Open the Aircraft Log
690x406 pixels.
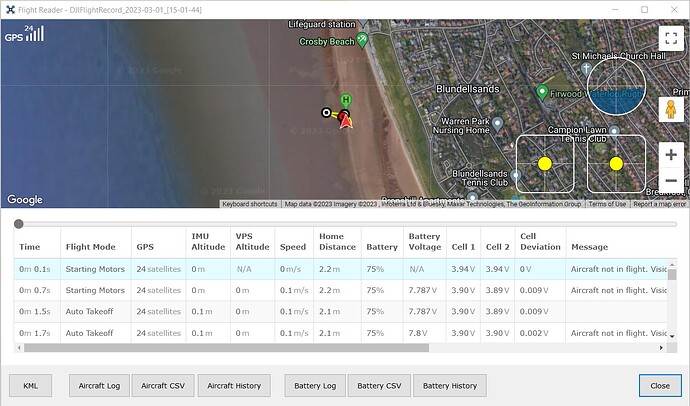(x=99, y=385)
